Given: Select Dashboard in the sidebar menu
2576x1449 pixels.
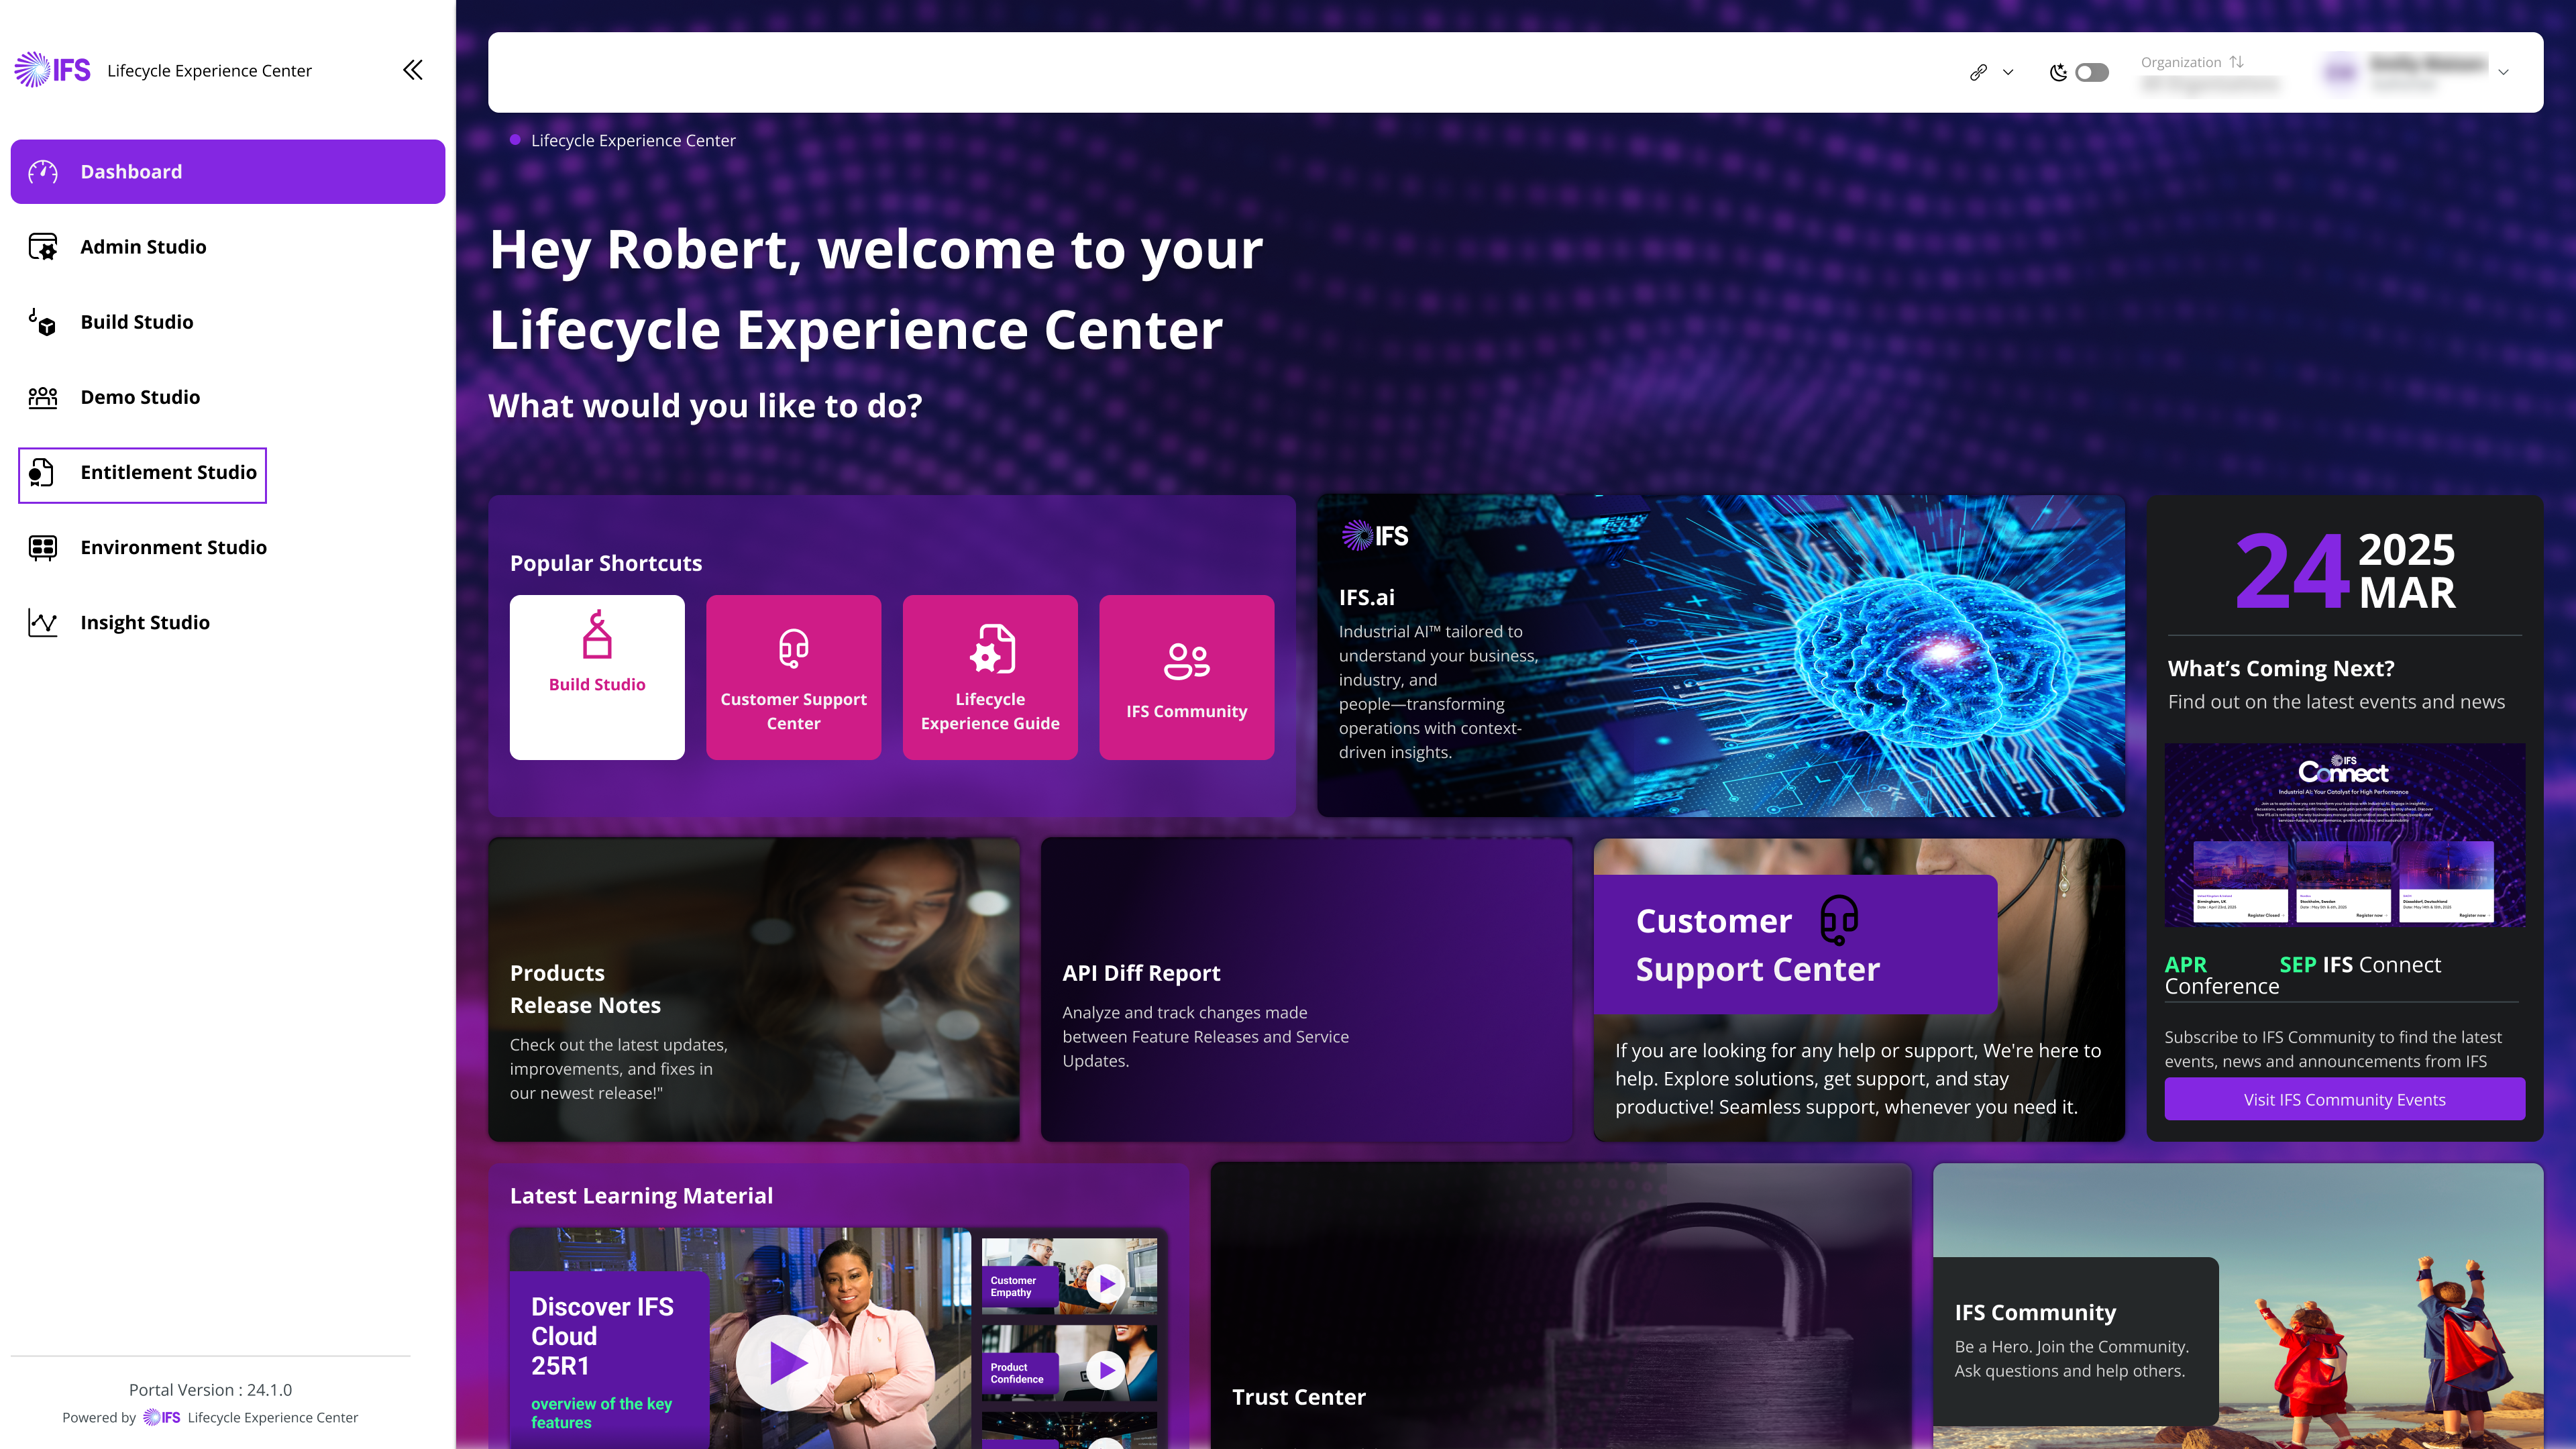Looking at the screenshot, I should [x=228, y=172].
